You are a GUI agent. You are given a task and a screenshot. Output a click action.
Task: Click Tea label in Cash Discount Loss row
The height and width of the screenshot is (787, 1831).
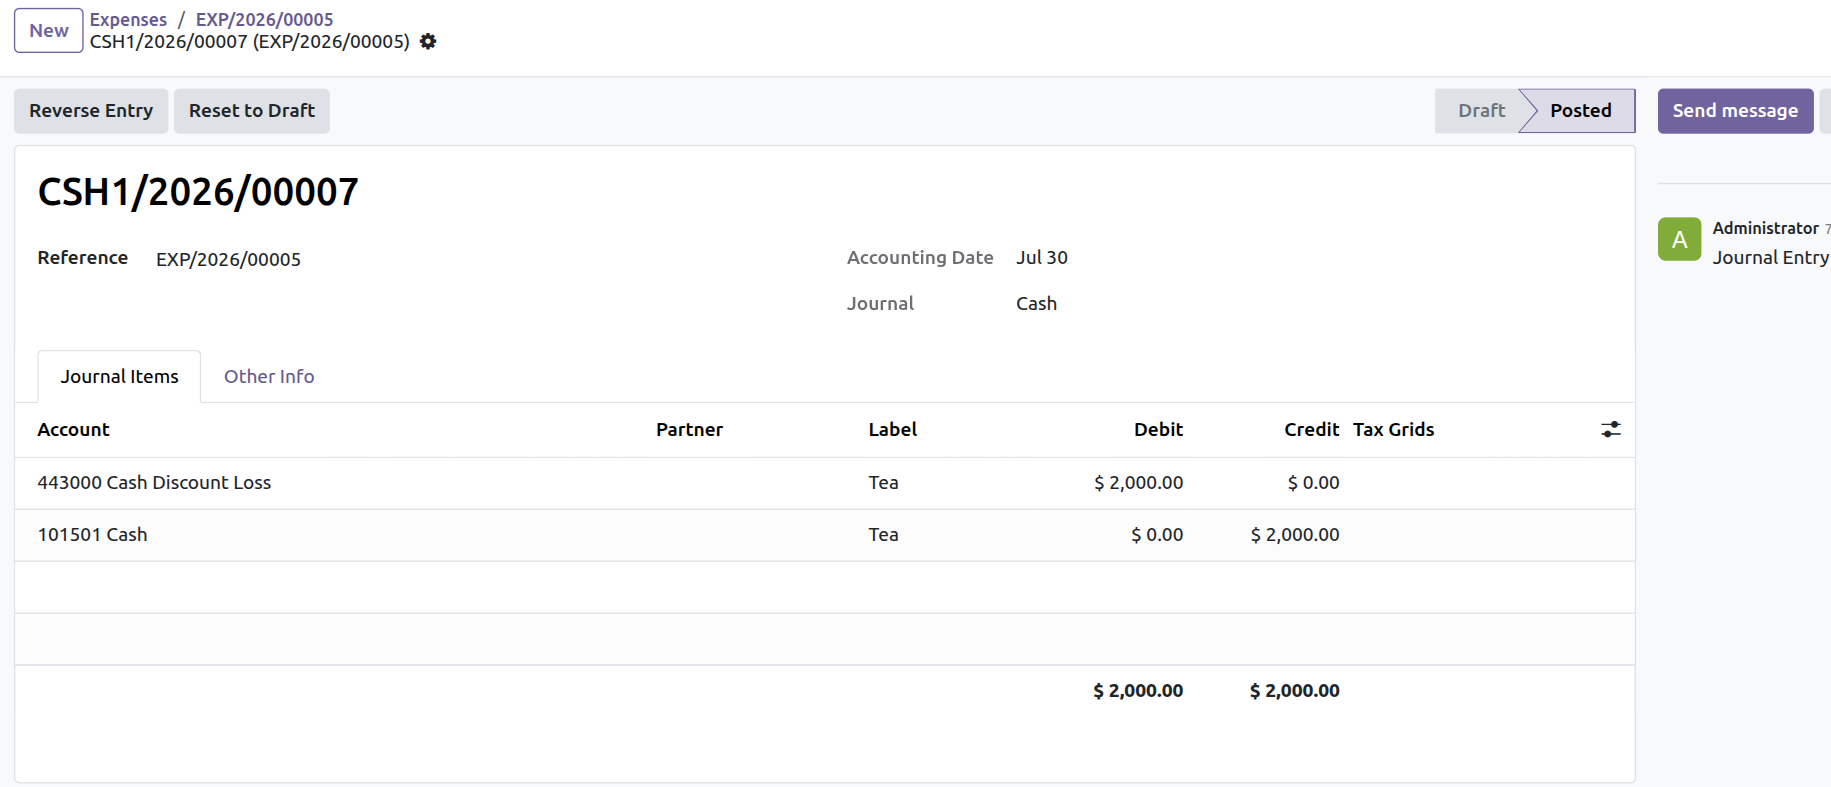coord(883,483)
